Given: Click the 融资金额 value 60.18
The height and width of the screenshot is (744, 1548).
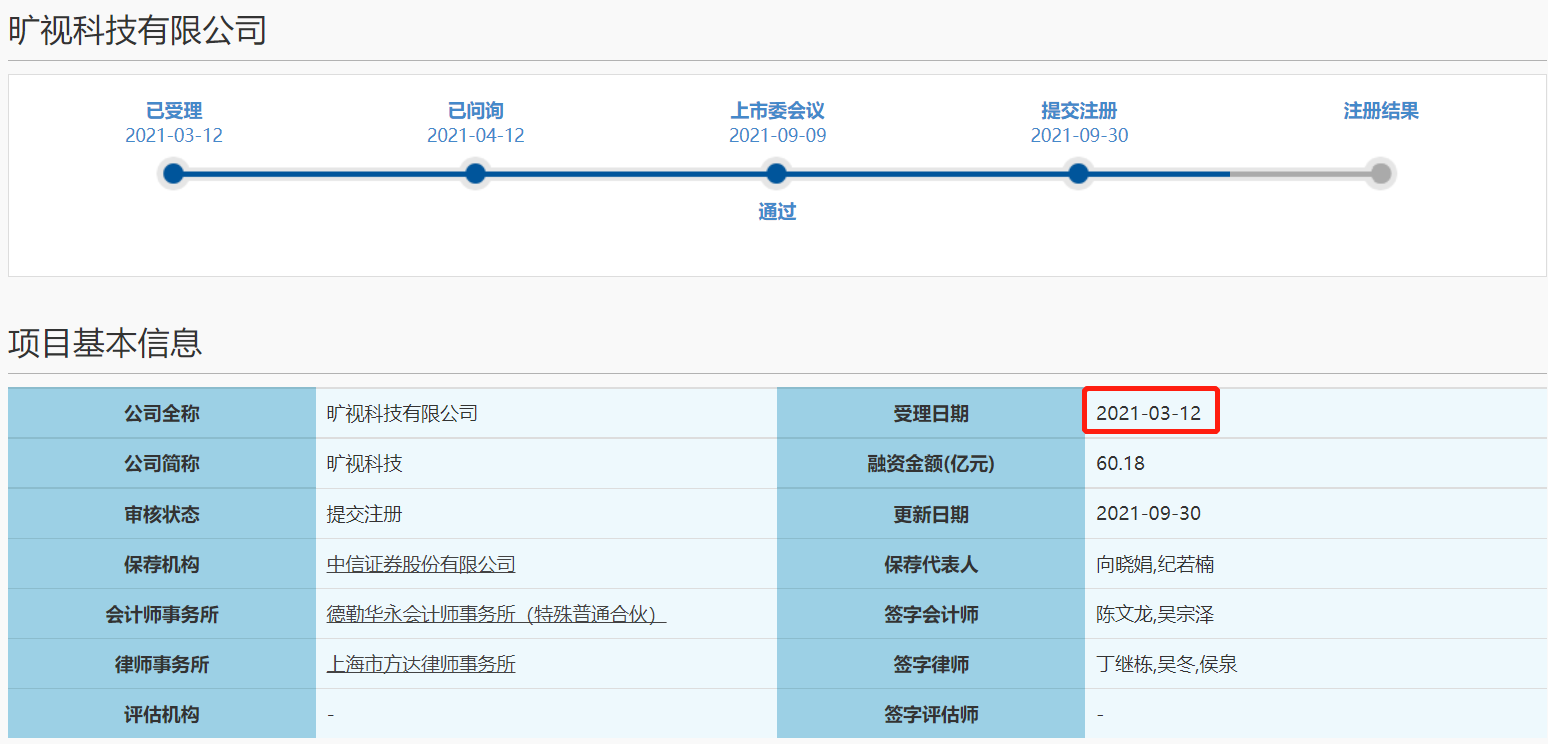Looking at the screenshot, I should [1121, 464].
